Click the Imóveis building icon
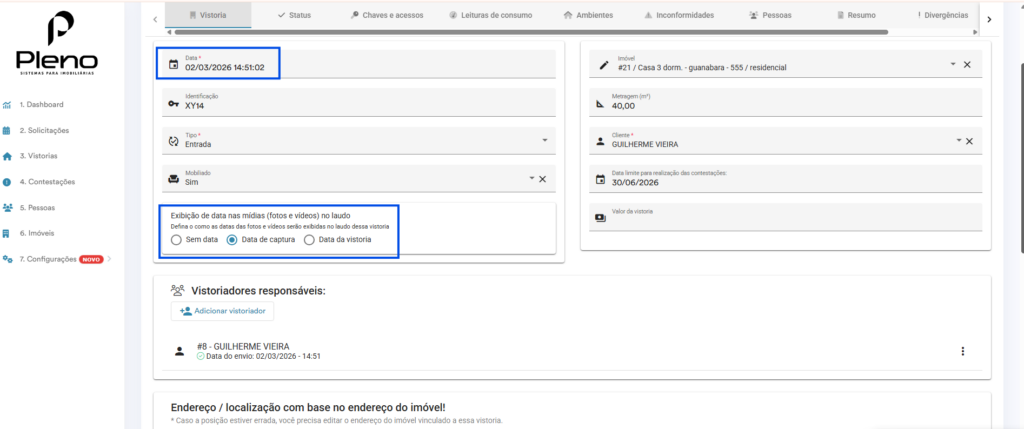Viewport: 1024px width, 429px height. click(8, 233)
